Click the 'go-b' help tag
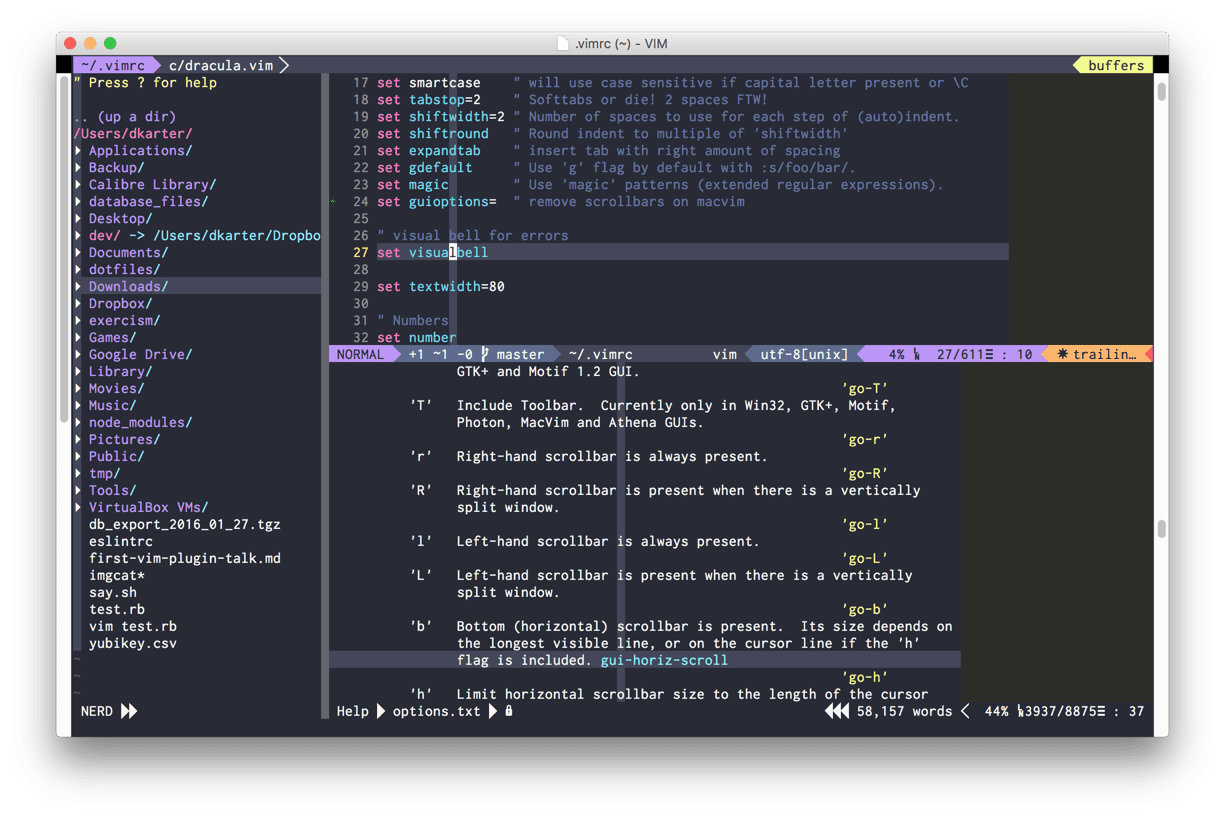The image size is (1225, 817). click(865, 609)
